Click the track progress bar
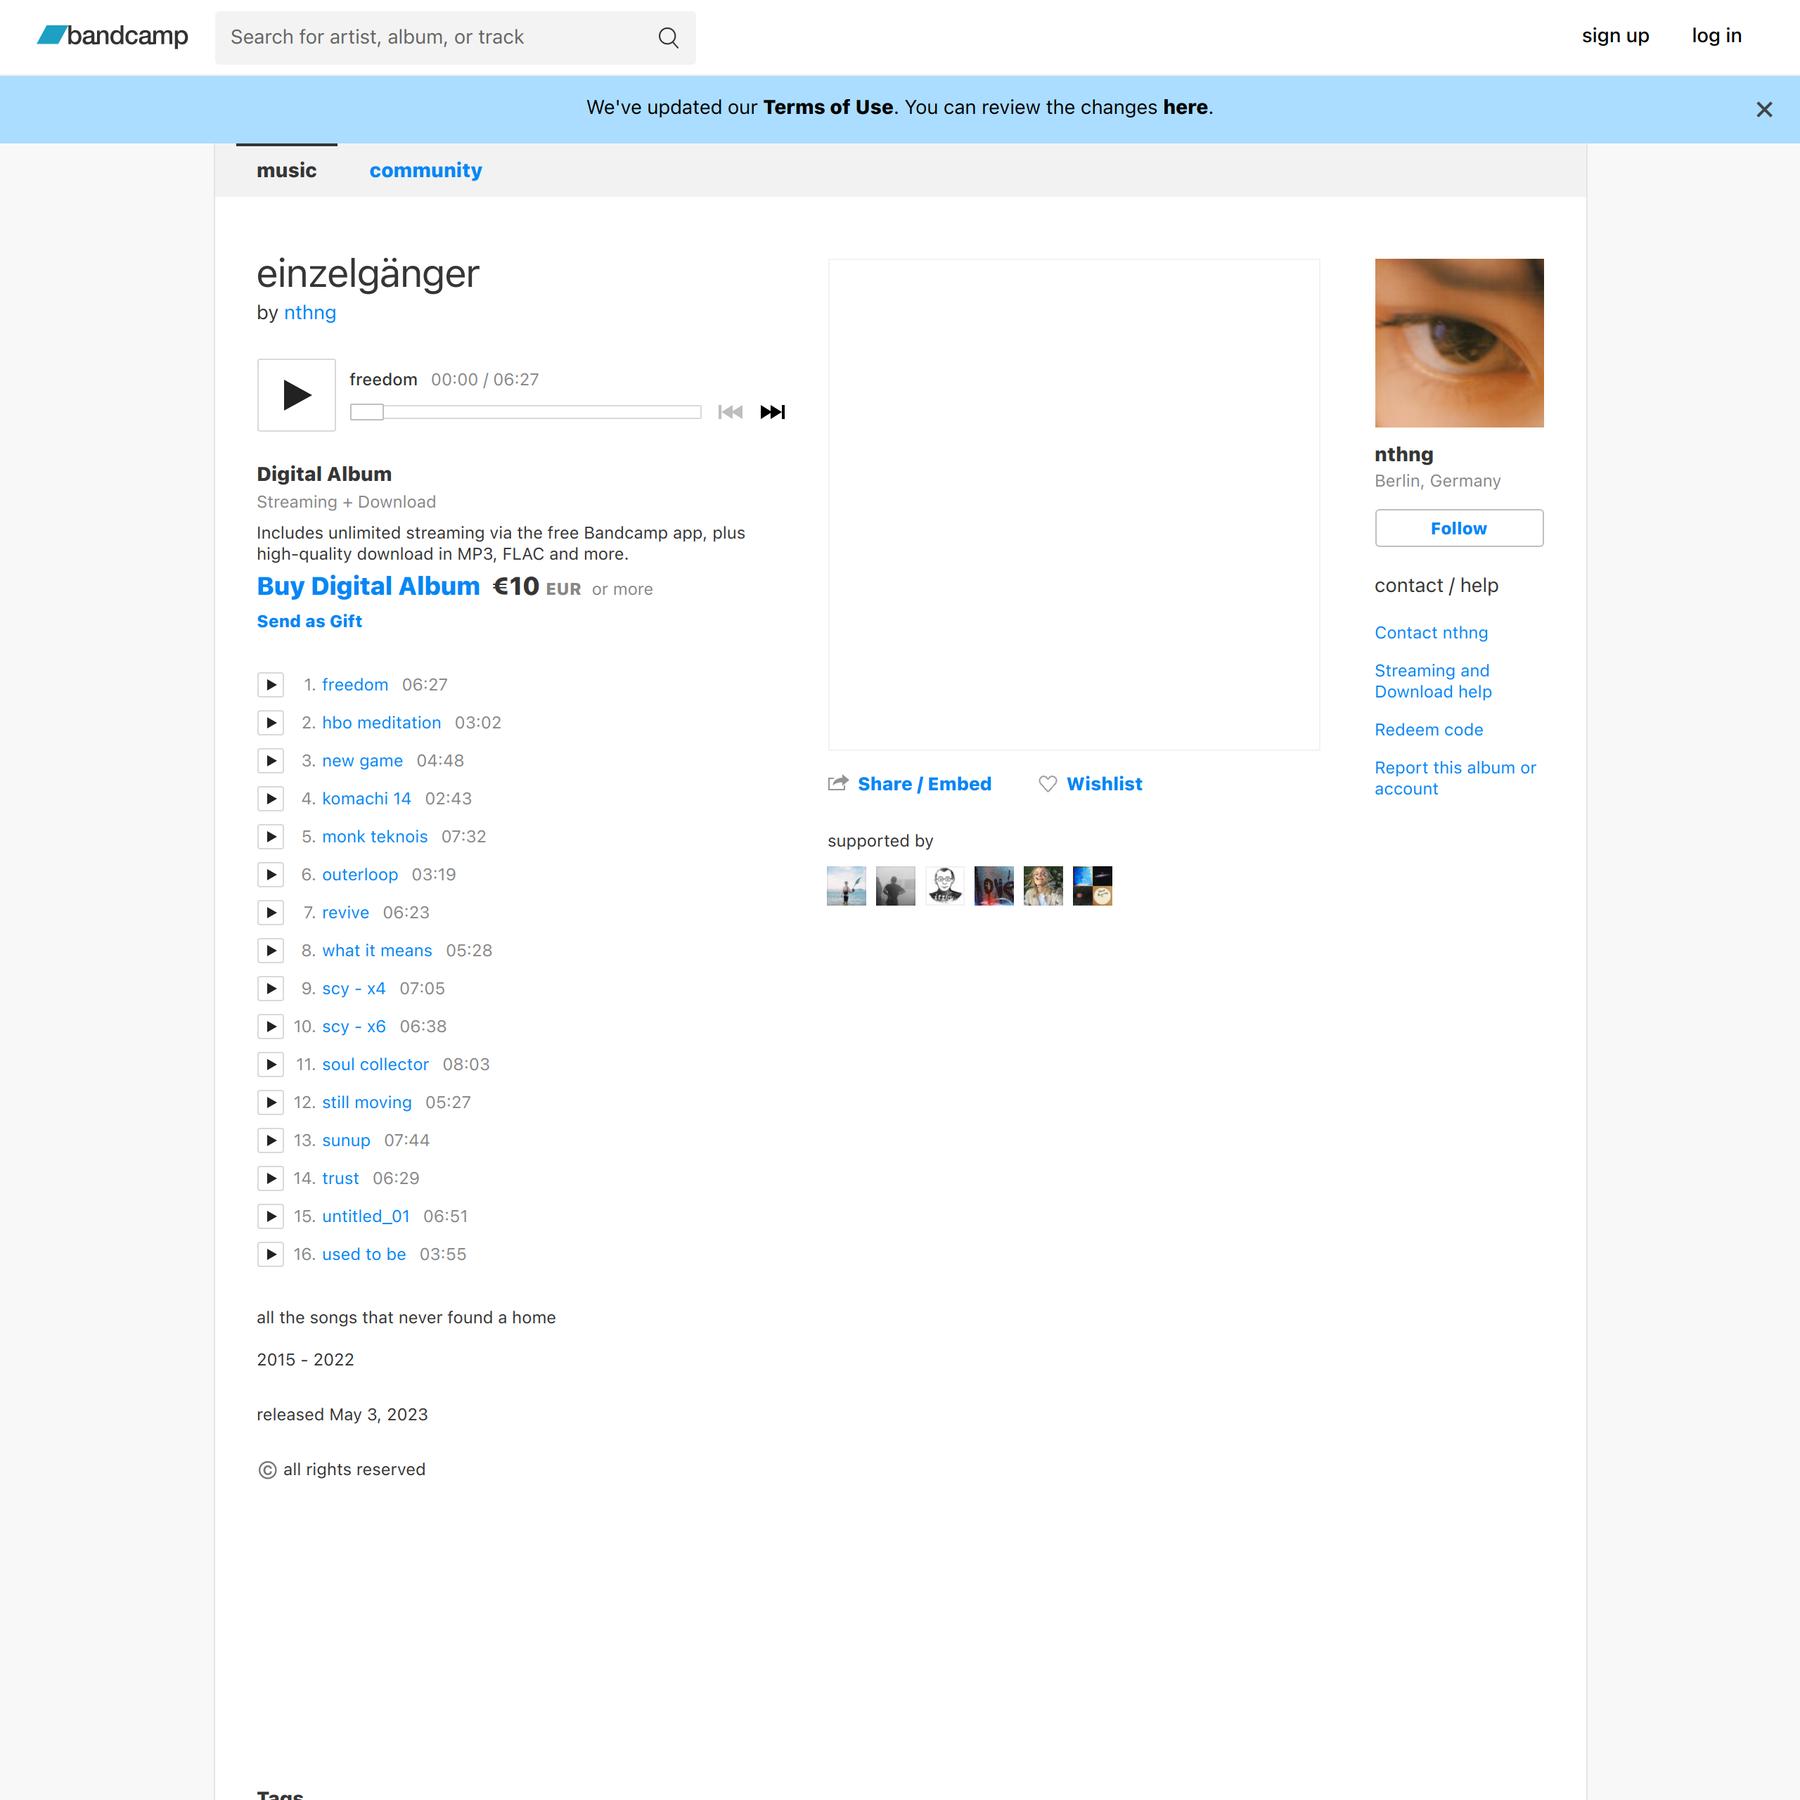 tap(526, 412)
